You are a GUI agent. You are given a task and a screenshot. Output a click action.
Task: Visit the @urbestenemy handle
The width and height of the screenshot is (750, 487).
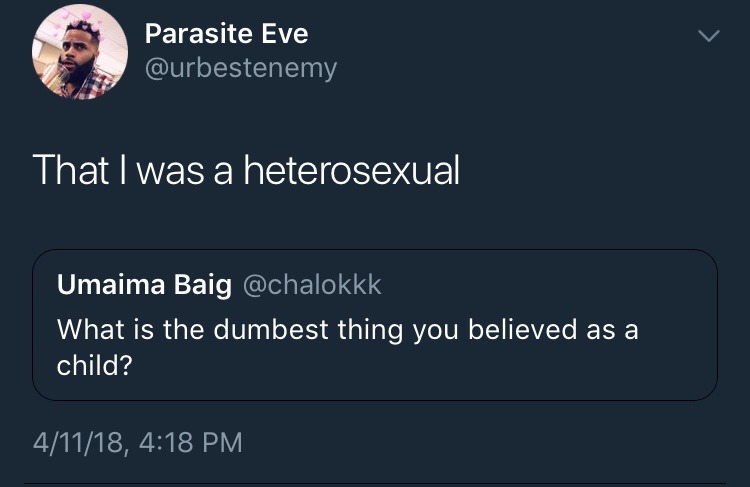[x=241, y=68]
